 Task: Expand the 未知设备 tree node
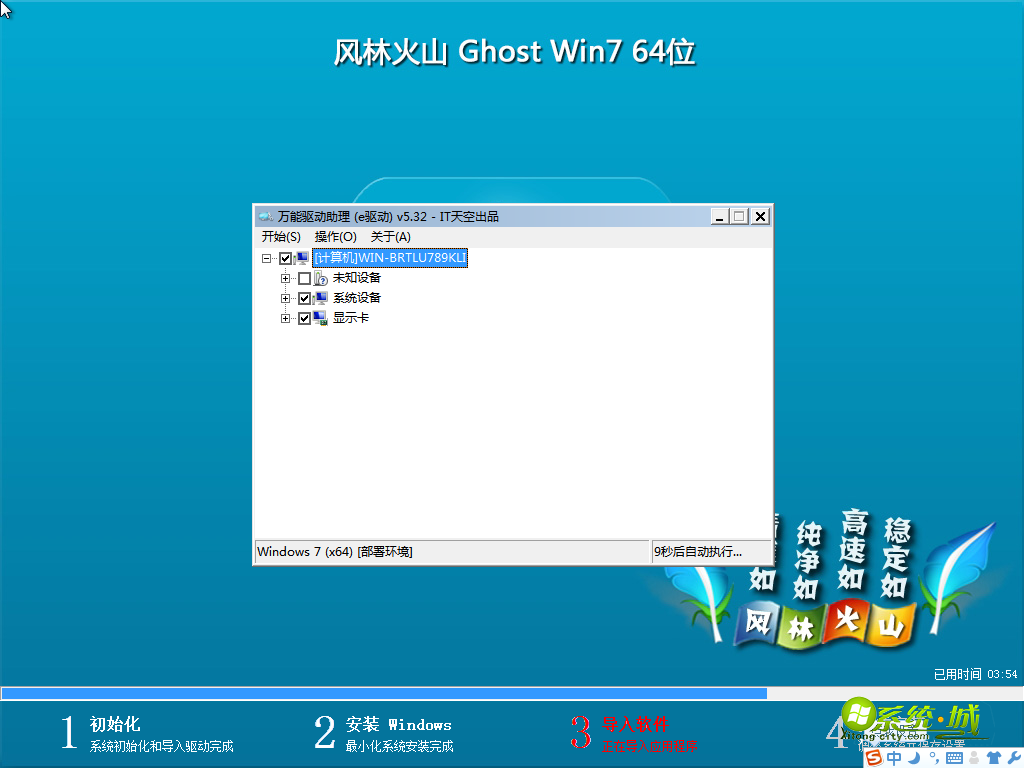coord(286,277)
